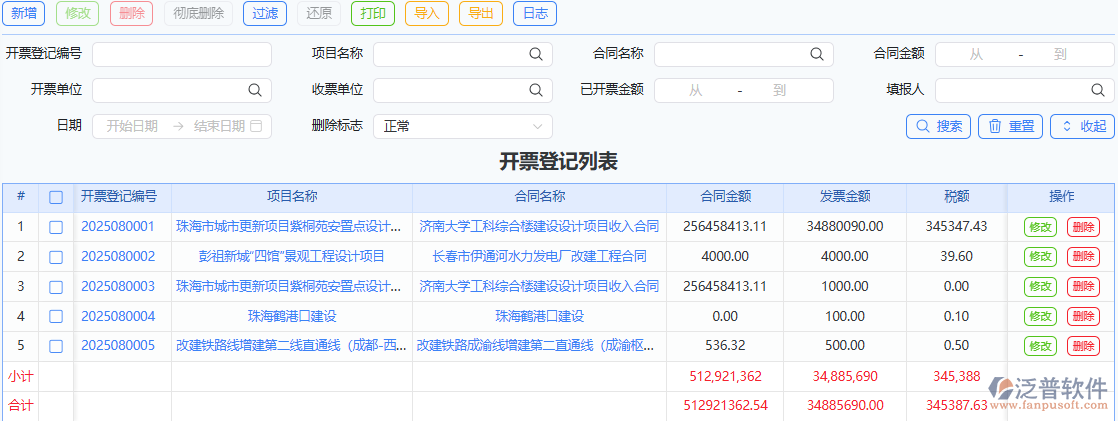Open 珠海鹤港口建设 link in 项目名称 column
This screenshot has height=421, width=1118.
(x=292, y=316)
